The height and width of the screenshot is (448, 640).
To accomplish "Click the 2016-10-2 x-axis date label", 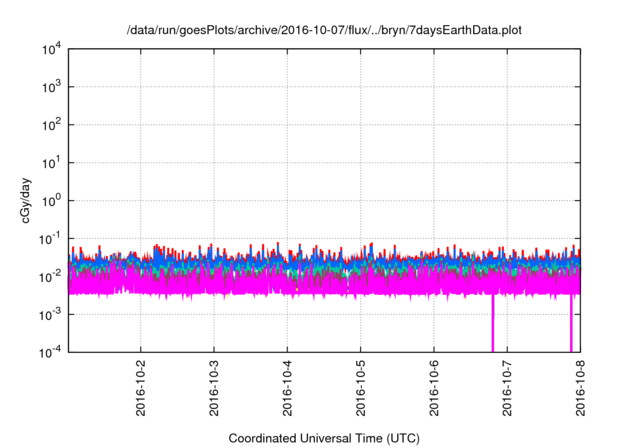I will tap(140, 388).
